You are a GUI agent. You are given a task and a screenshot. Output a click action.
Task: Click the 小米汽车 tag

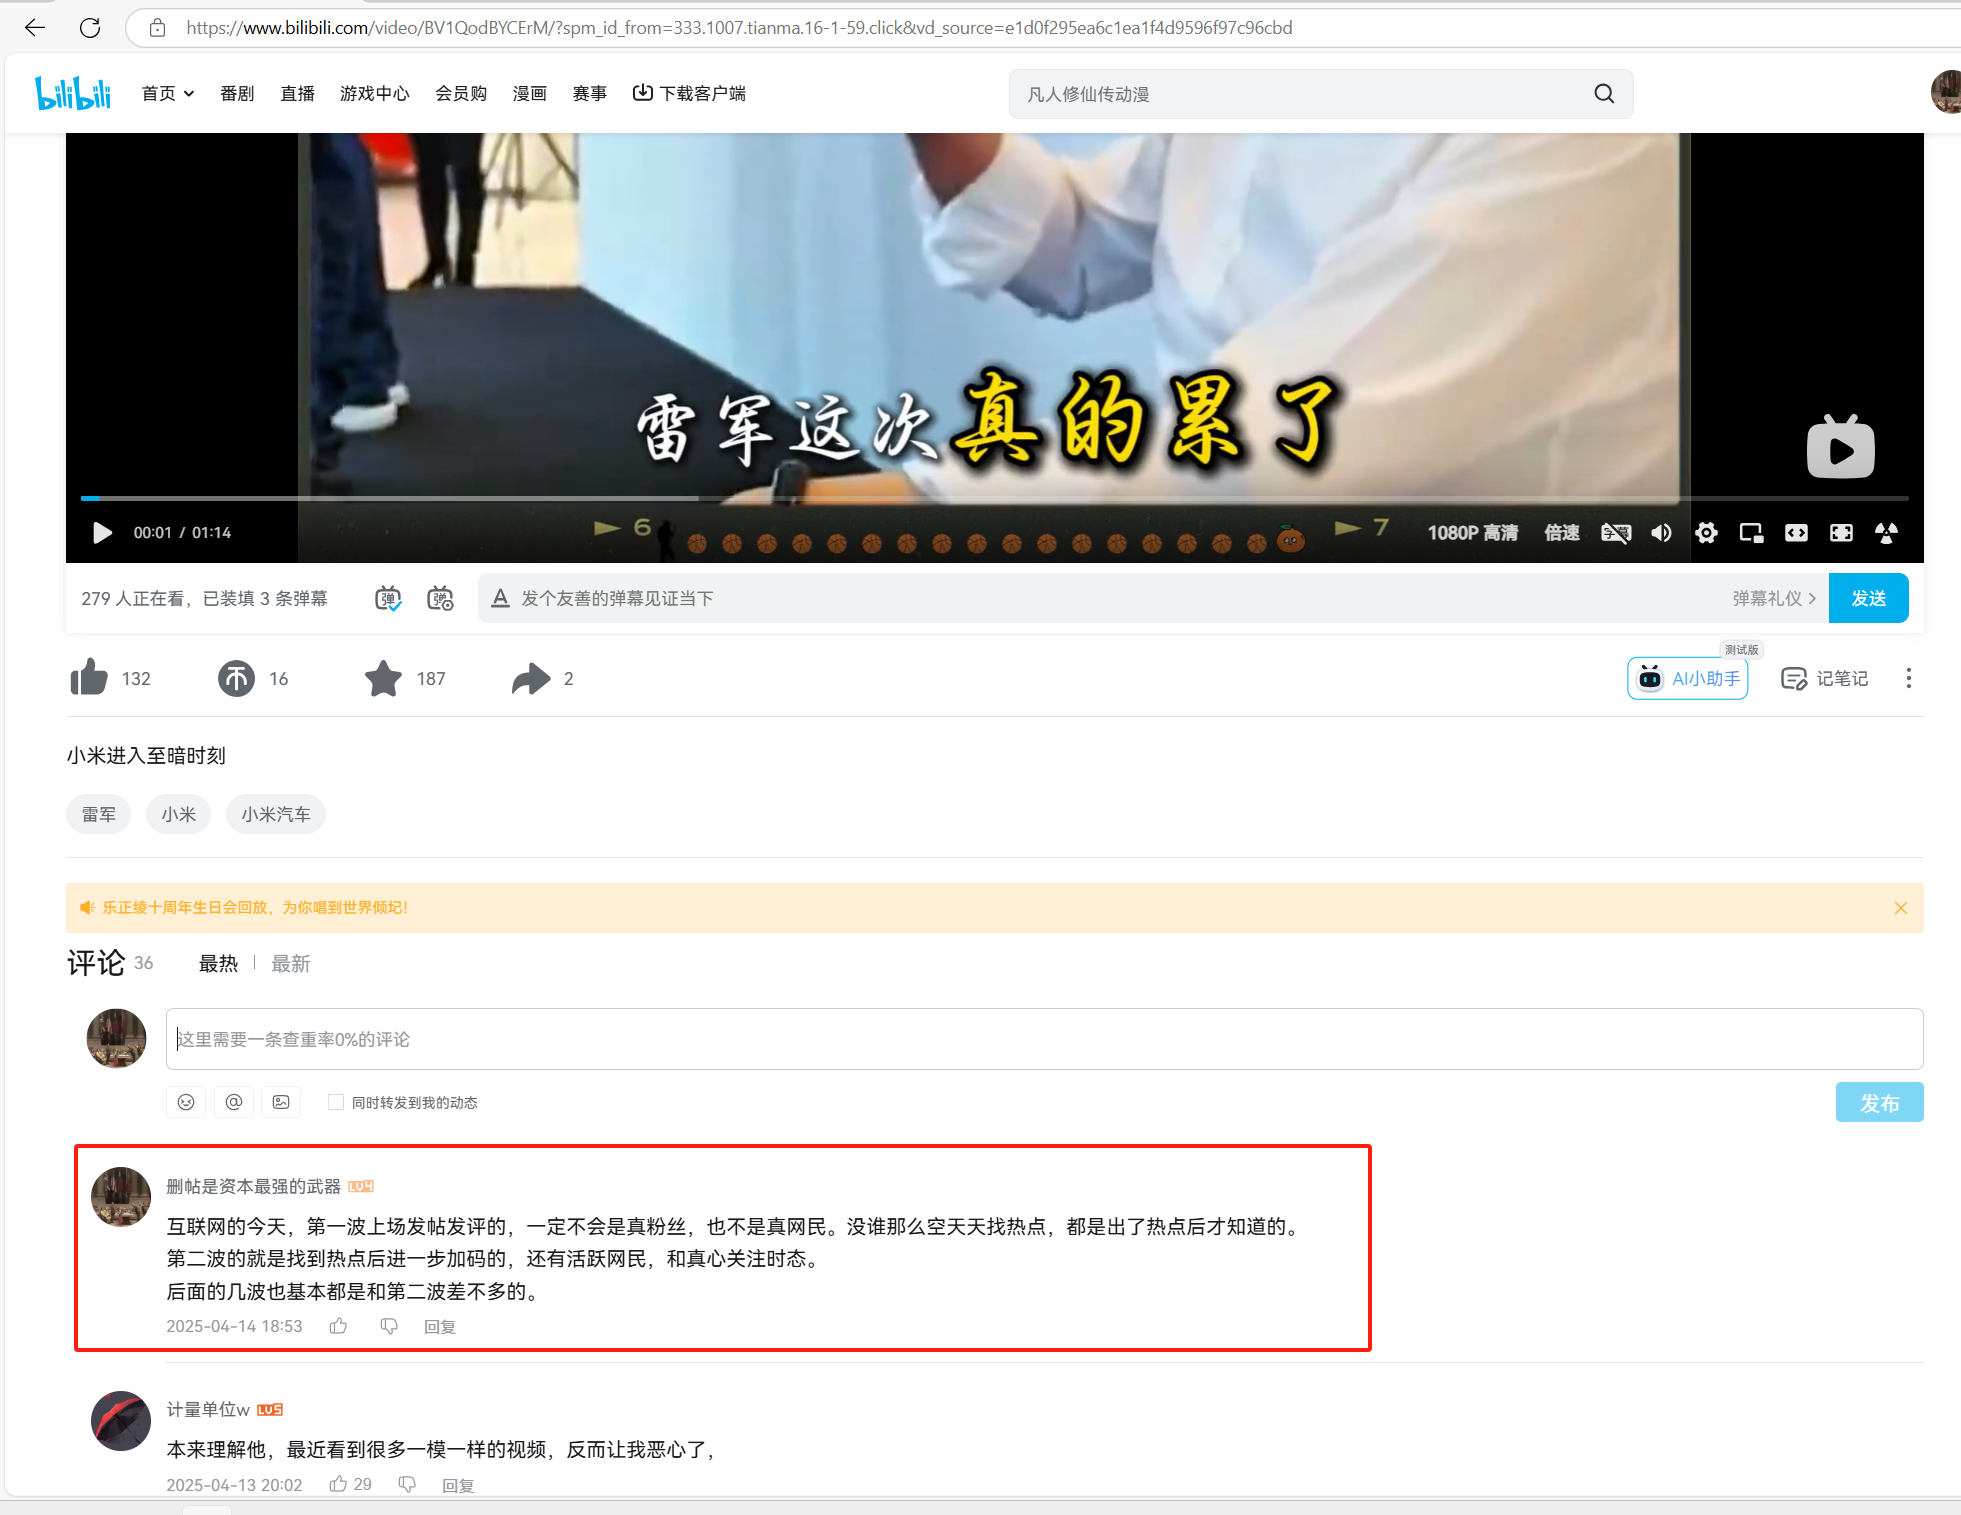[x=276, y=814]
